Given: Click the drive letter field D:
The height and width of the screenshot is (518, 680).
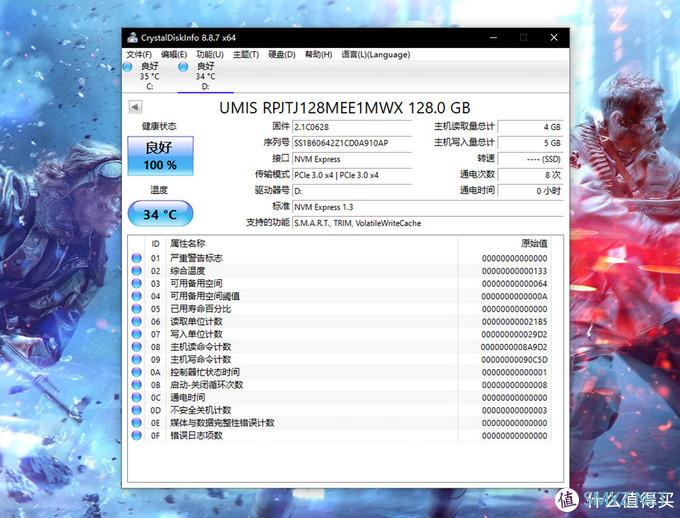Looking at the screenshot, I should click(352, 191).
